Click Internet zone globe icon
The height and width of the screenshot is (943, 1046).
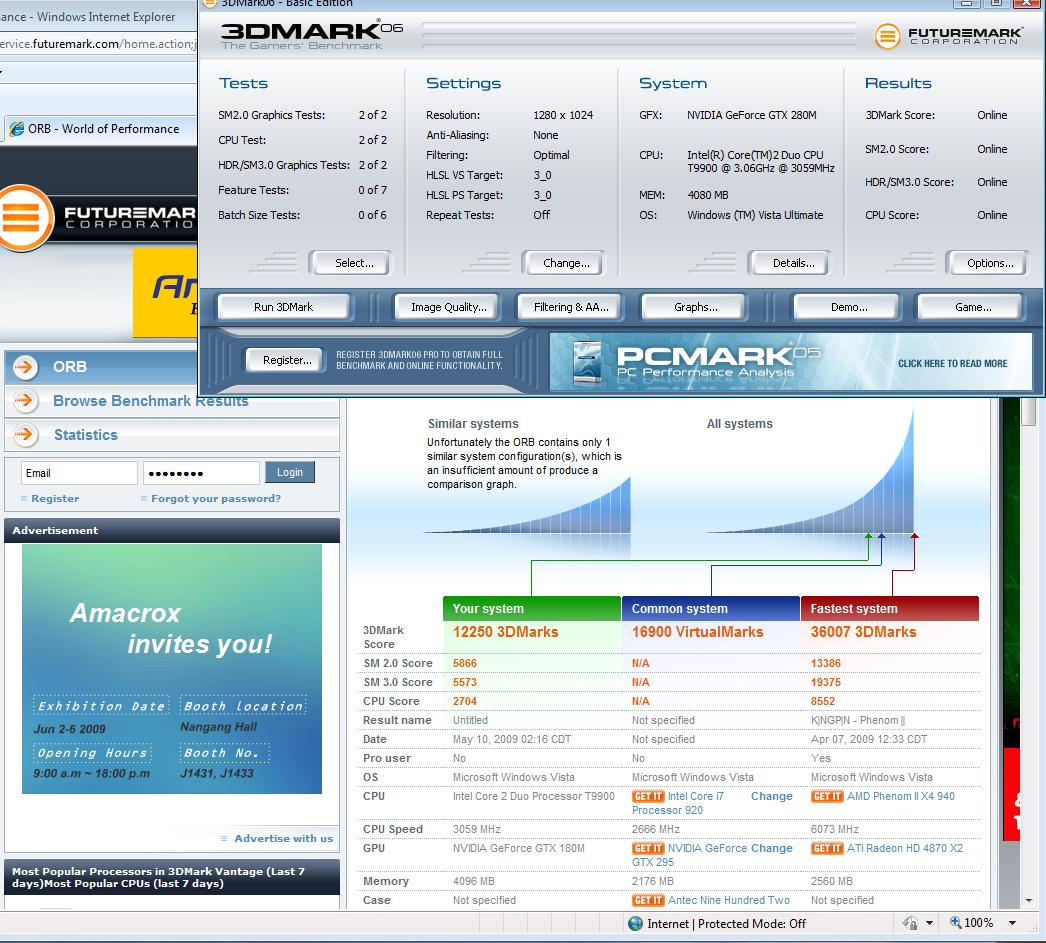(635, 924)
